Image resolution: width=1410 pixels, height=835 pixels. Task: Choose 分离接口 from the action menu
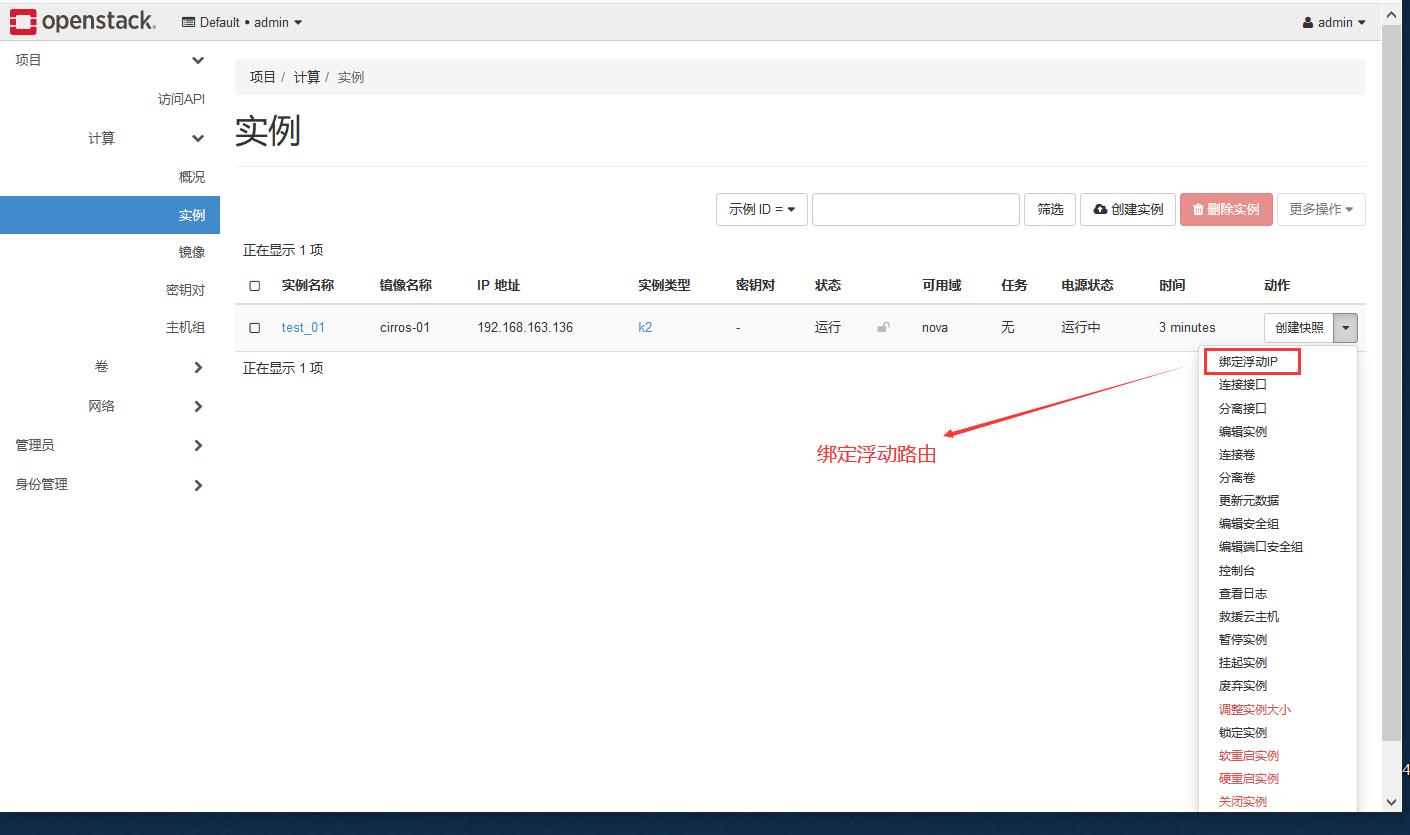point(1243,408)
